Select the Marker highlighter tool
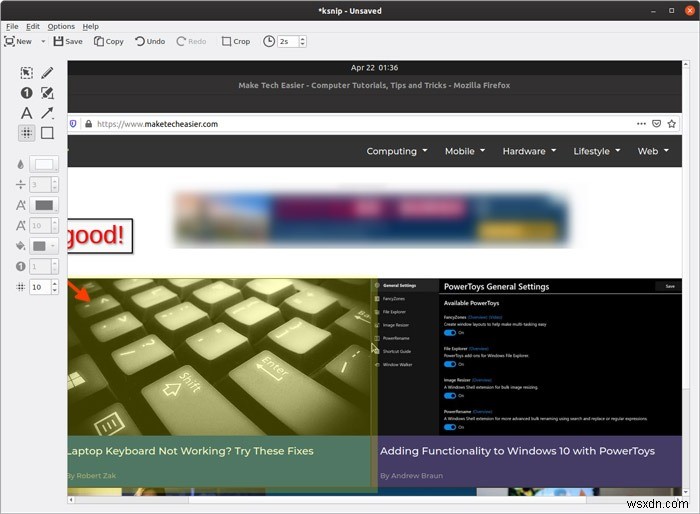The image size is (700, 514). pos(47,93)
